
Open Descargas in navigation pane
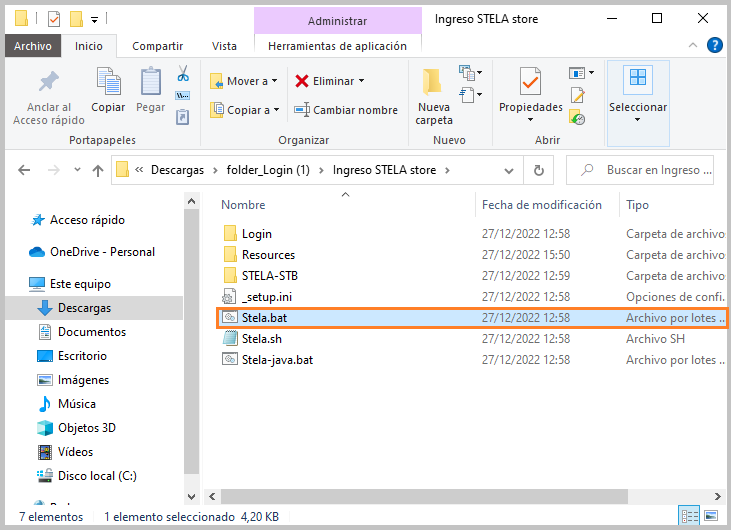[94, 308]
